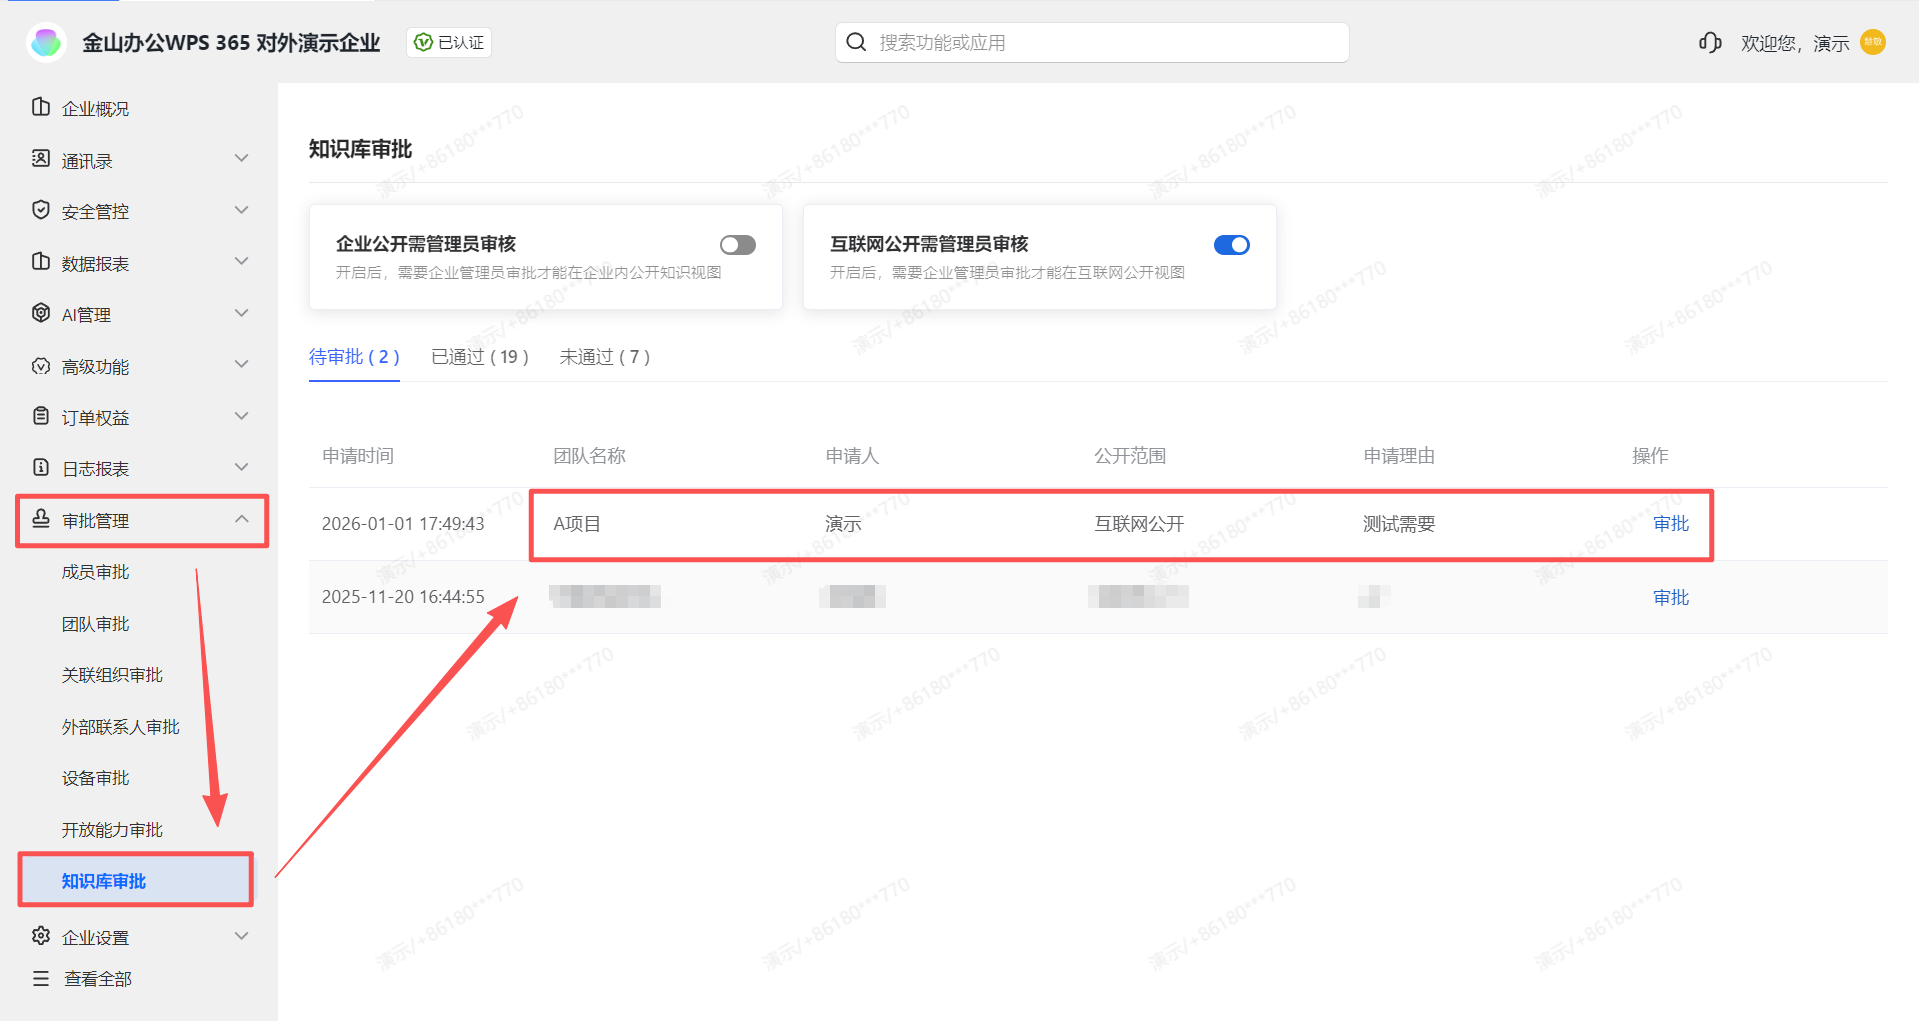Click the 查看全部 list icon
The width and height of the screenshot is (1919, 1021).
[41, 978]
